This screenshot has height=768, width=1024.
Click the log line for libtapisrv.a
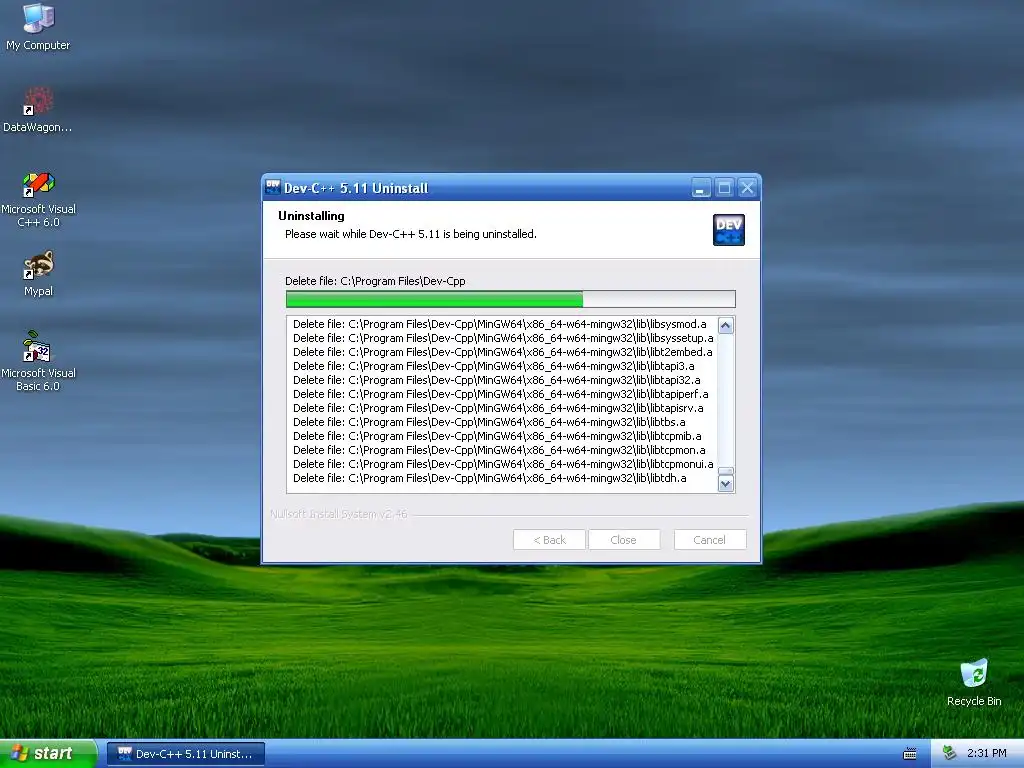click(x=498, y=408)
